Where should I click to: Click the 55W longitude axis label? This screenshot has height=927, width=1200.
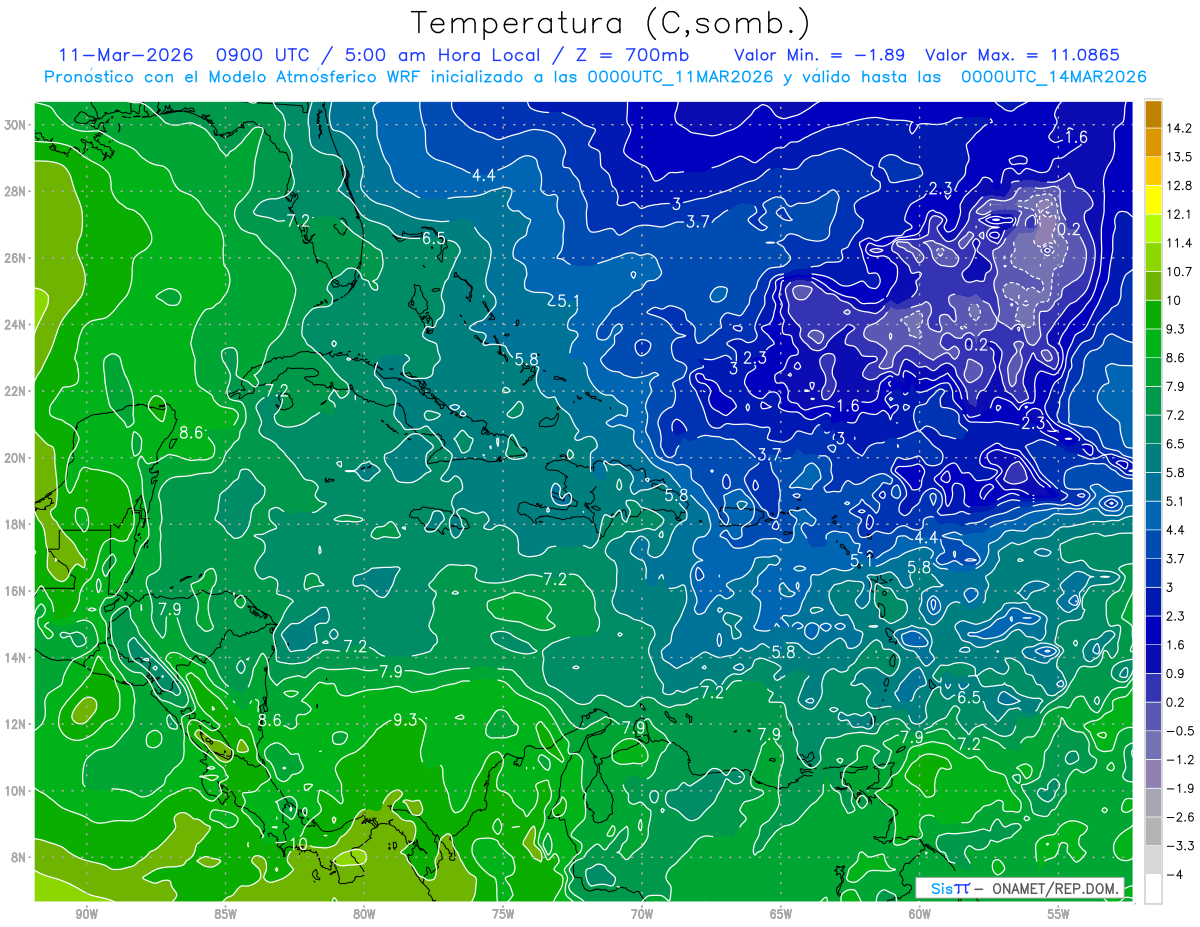pyautogui.click(x=1059, y=914)
